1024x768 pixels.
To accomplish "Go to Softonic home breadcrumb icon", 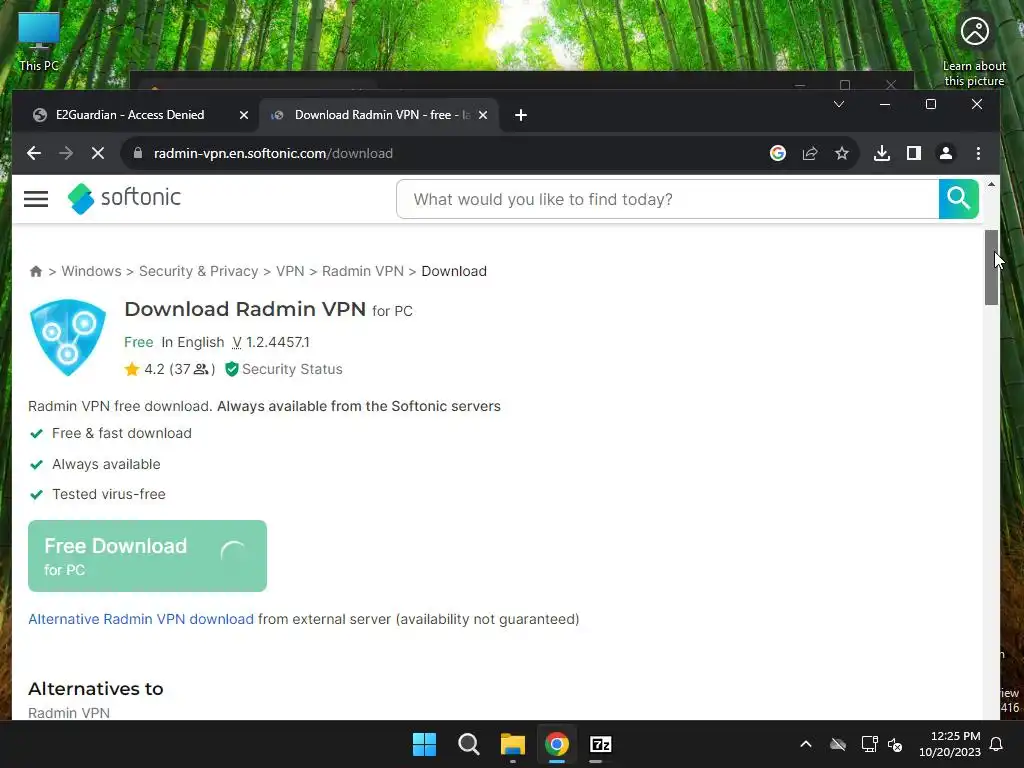I will pyautogui.click(x=36, y=271).
